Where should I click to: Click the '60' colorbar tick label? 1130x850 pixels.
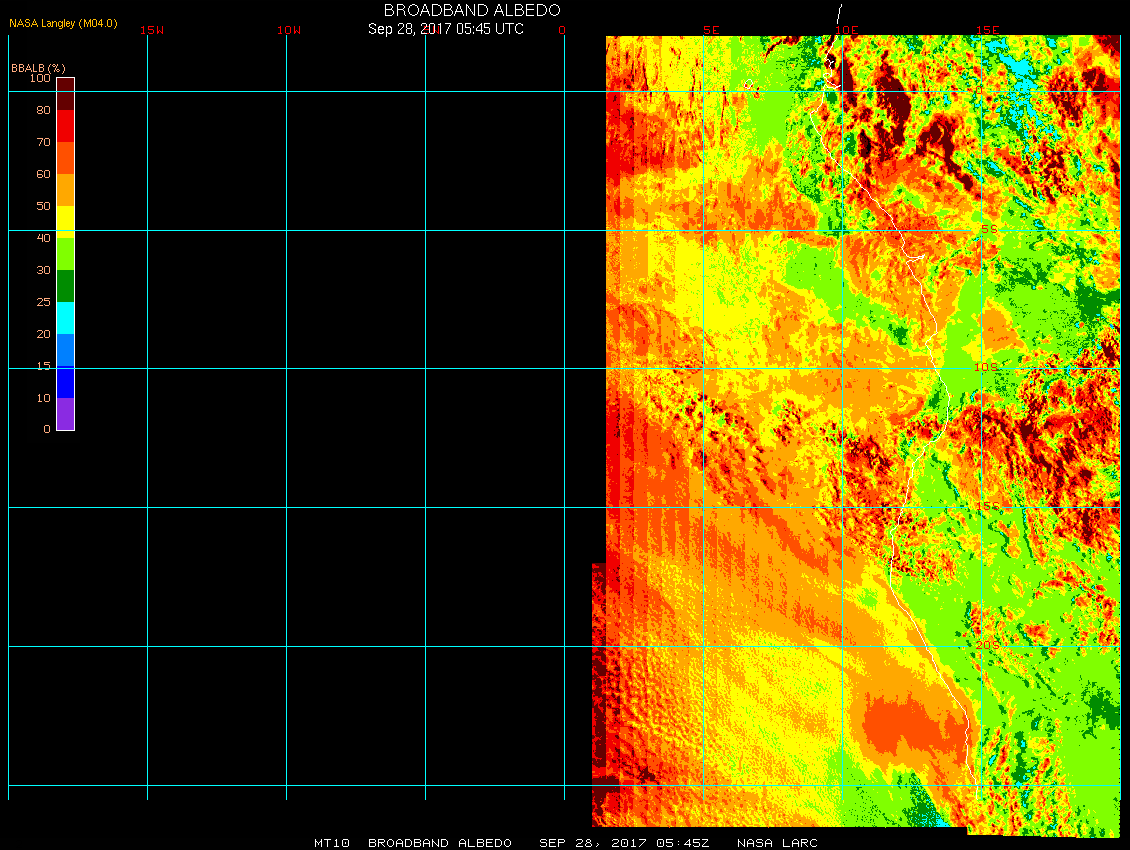pos(43,174)
